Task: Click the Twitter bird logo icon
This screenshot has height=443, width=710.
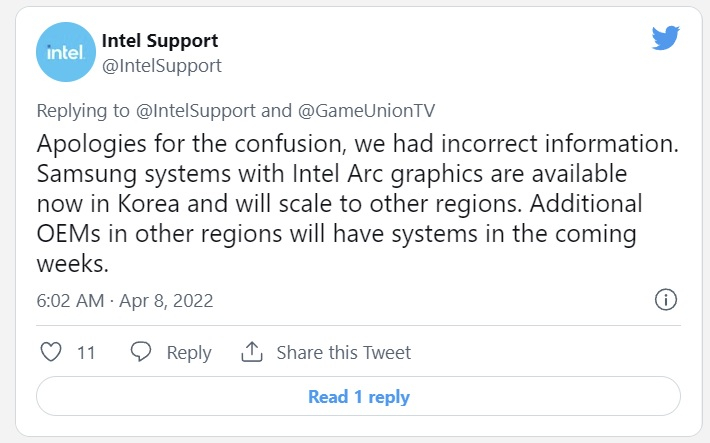Action: [x=665, y=39]
